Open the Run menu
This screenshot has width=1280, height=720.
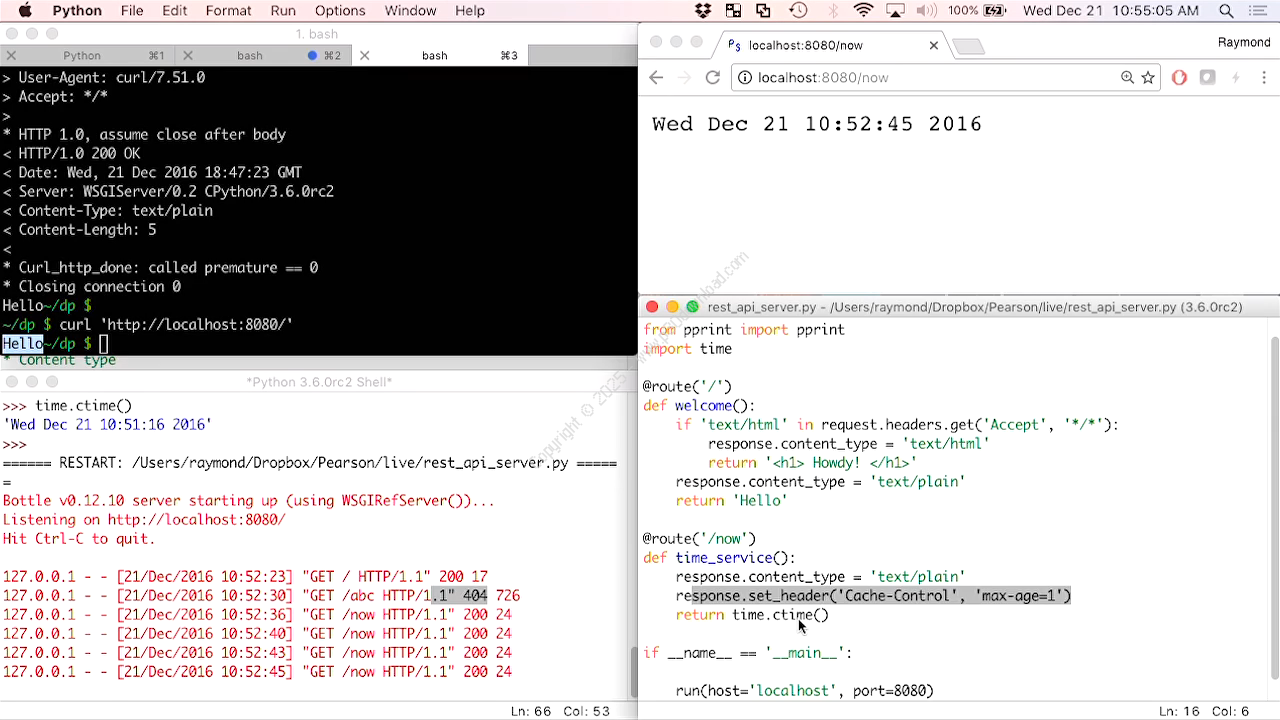(x=283, y=11)
